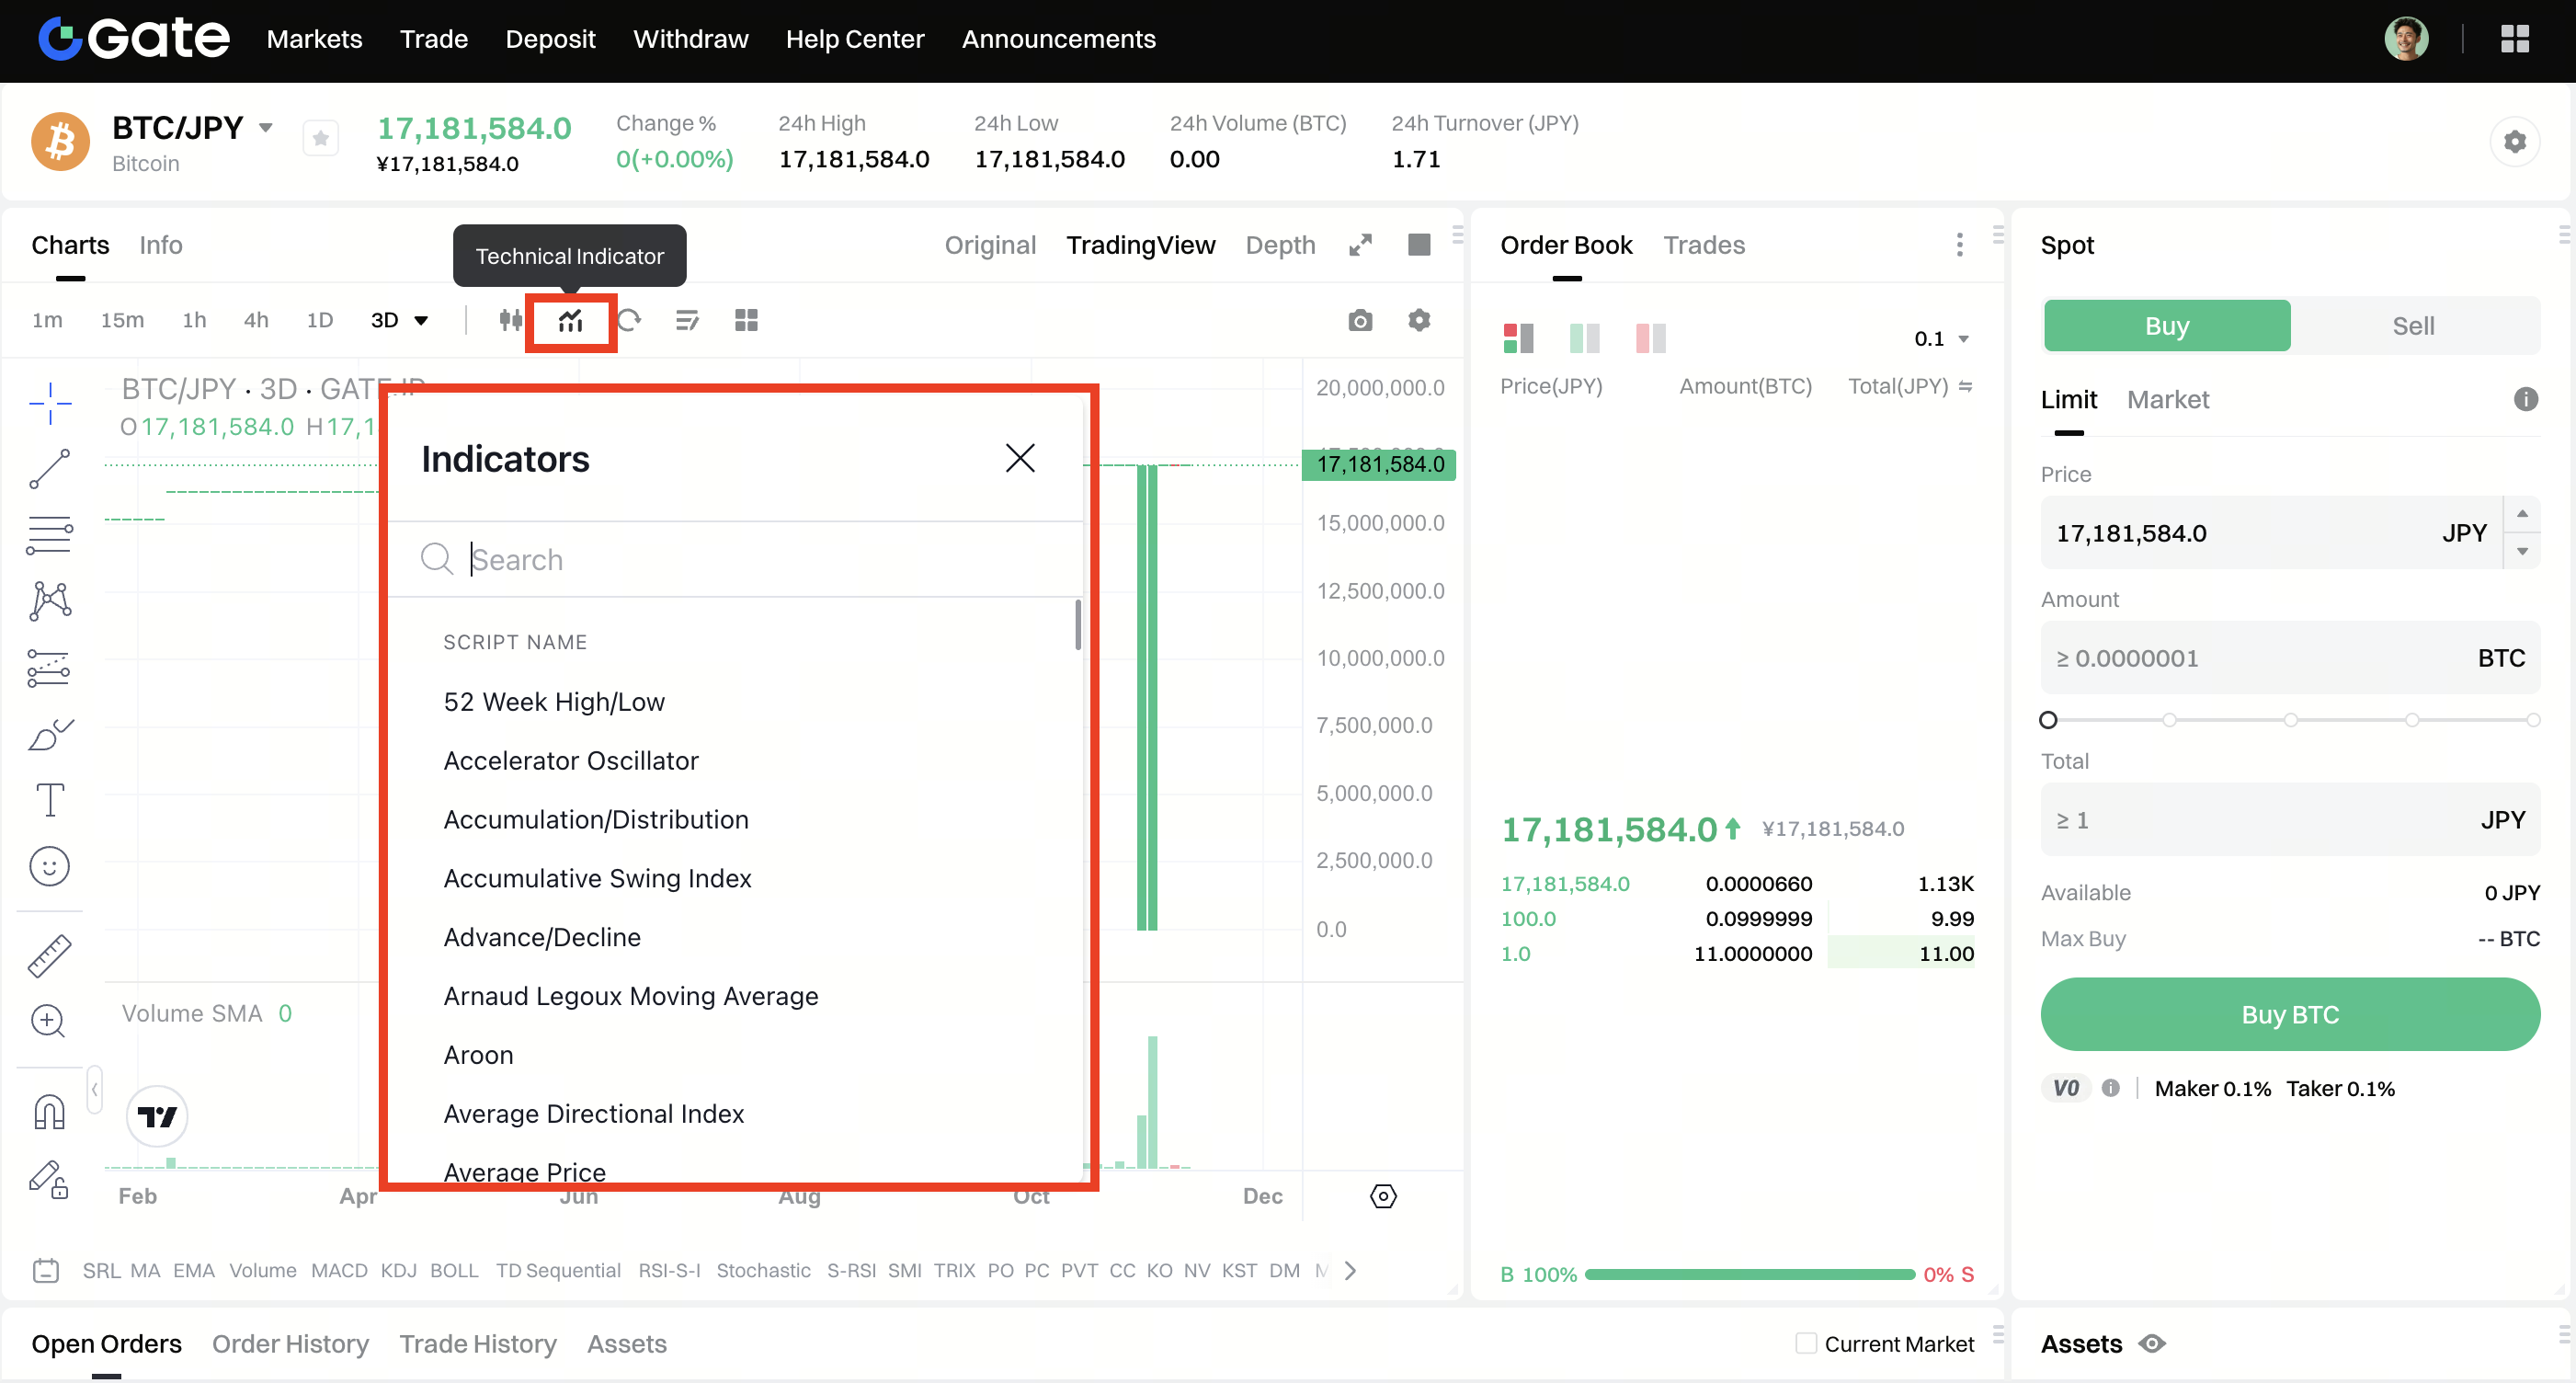The width and height of the screenshot is (2576, 1383).
Task: Switch to Market order tab
Action: [2167, 399]
